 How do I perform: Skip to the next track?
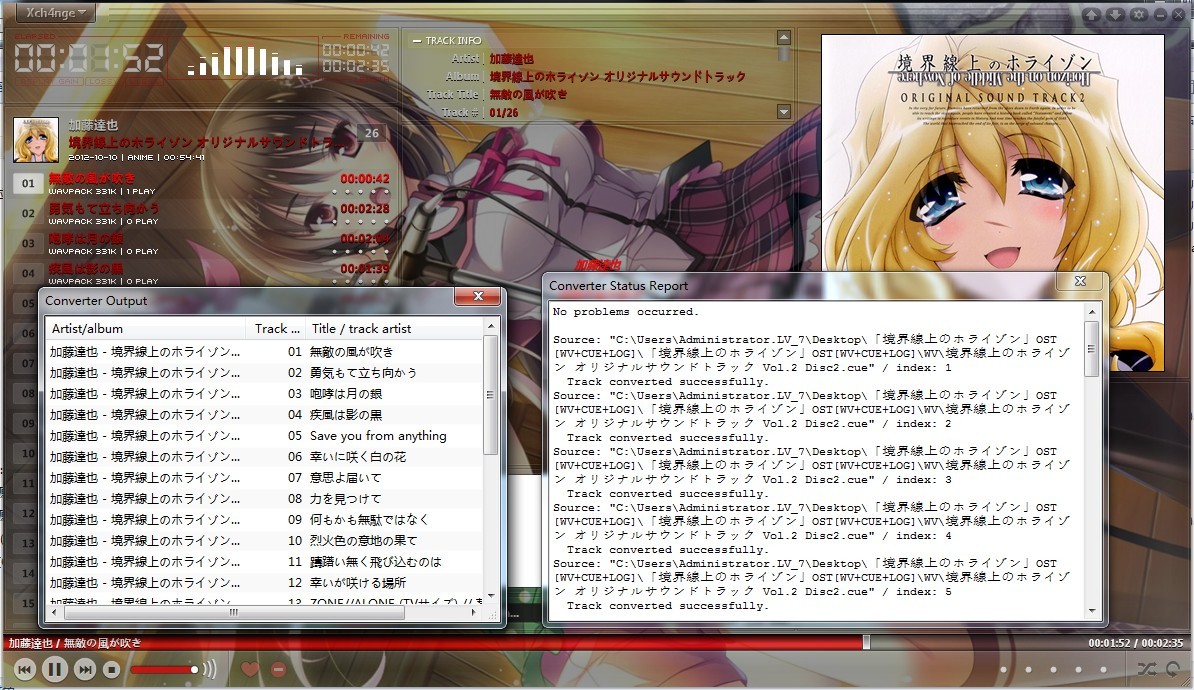coord(85,669)
